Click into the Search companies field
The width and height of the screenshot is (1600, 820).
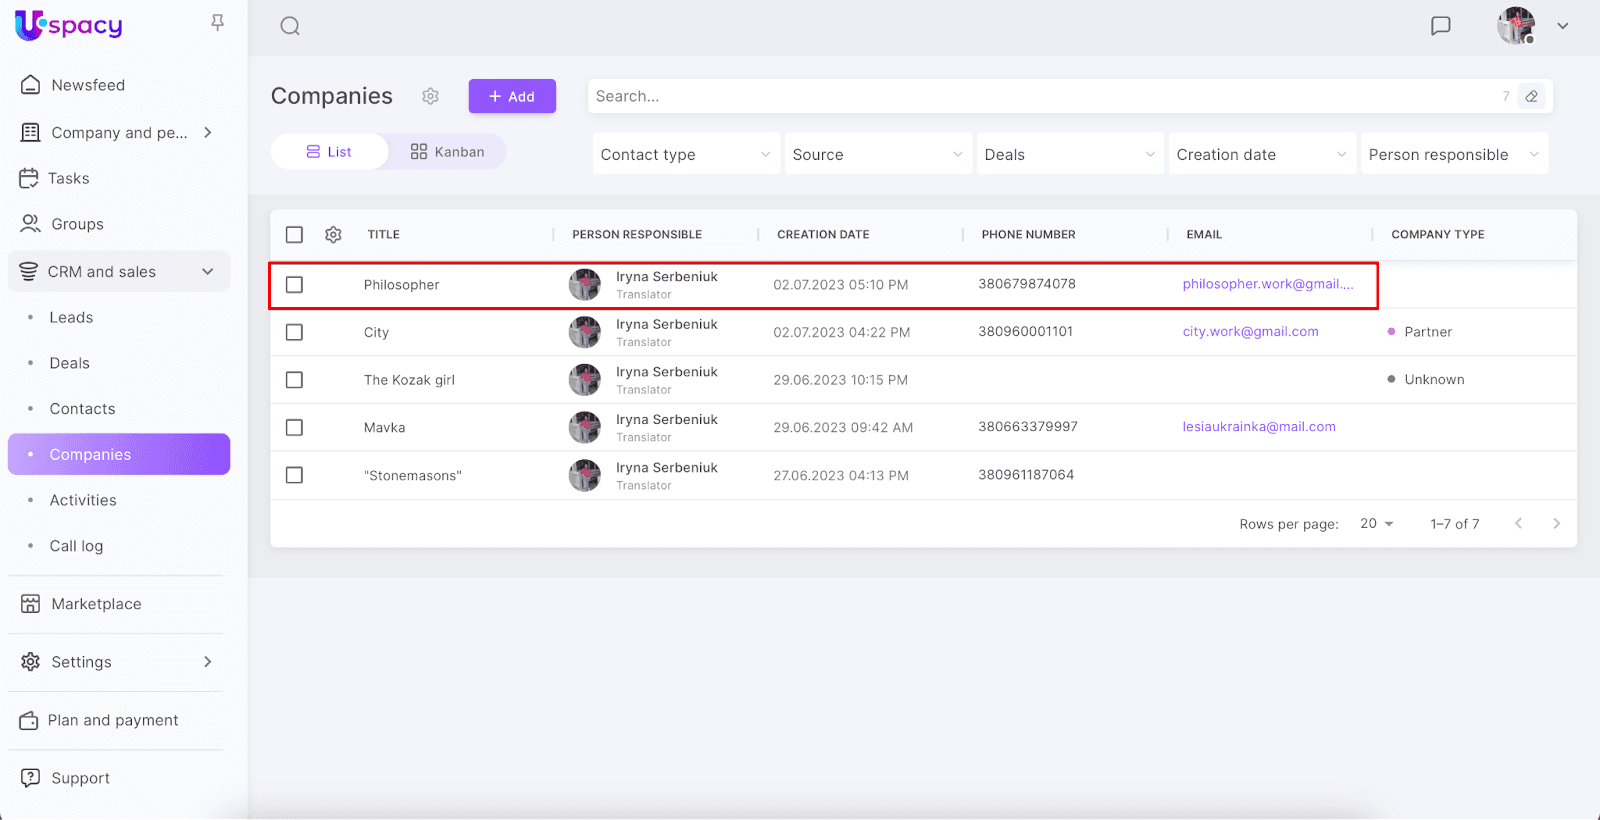(x=1040, y=96)
